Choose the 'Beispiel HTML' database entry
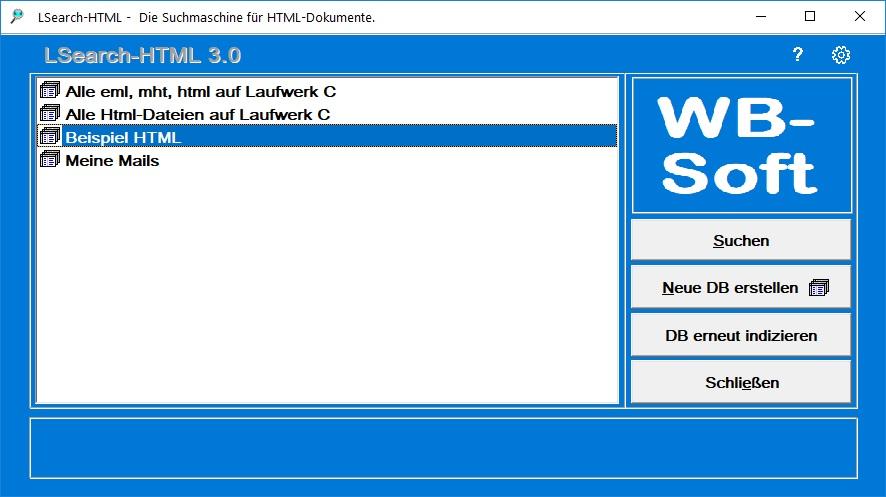This screenshot has height=497, width=886. [123, 137]
